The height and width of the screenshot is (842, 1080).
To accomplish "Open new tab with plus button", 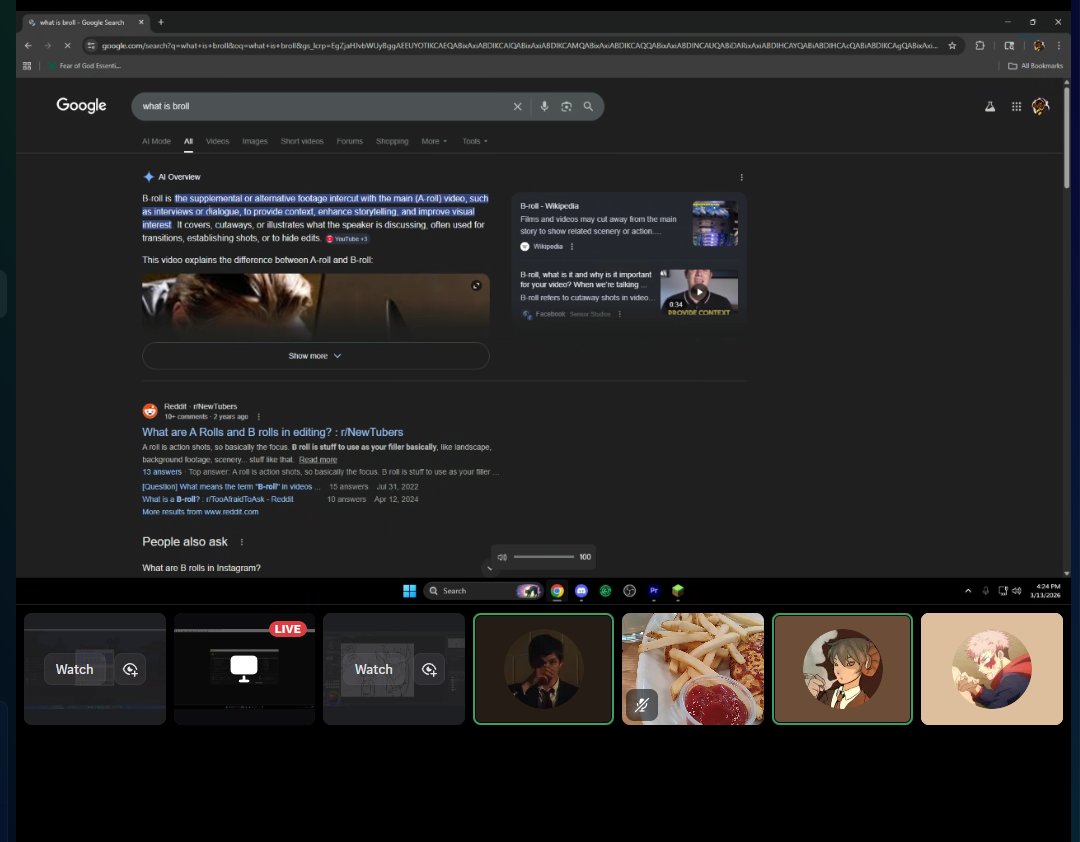I will [160, 22].
